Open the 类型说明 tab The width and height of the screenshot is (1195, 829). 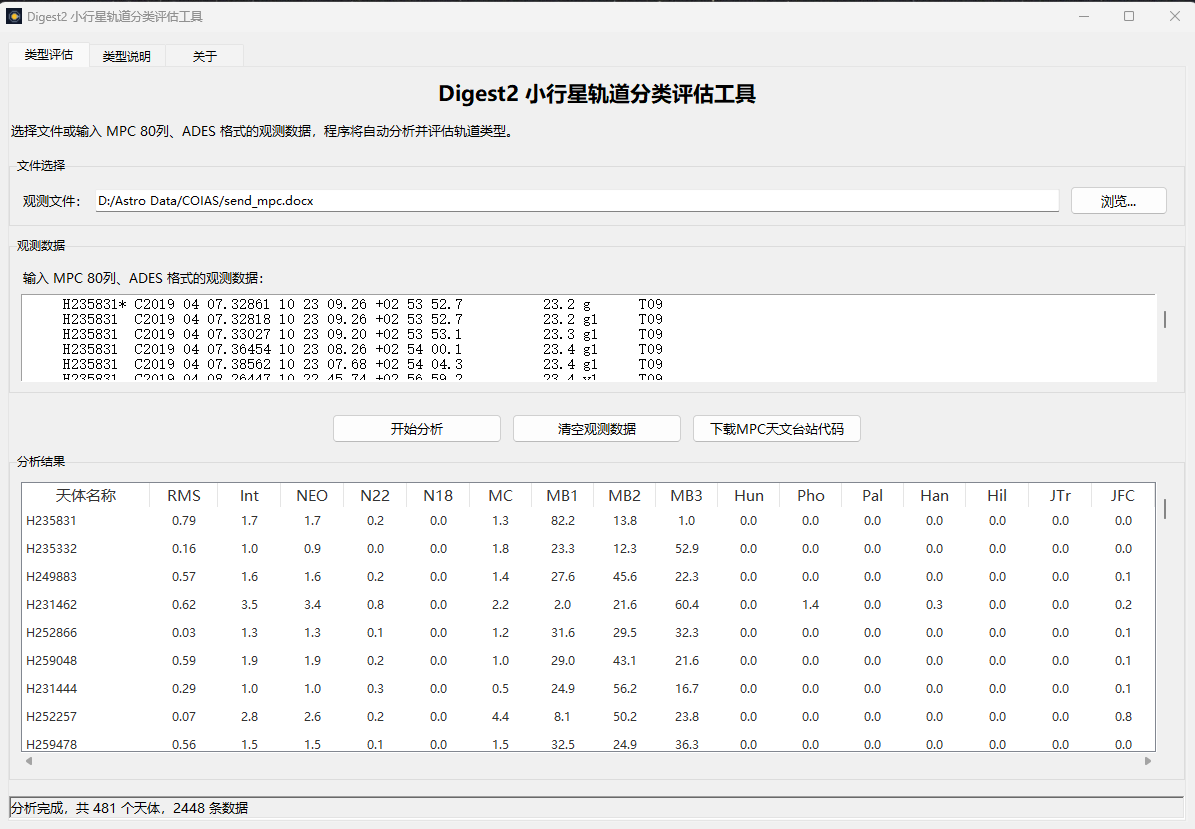point(127,56)
